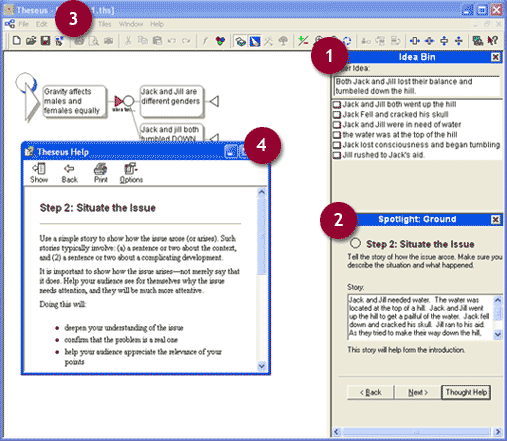Viewport: 507px width, 441px height.
Task: Click the < Back button in Spotlight
Action: 371,392
